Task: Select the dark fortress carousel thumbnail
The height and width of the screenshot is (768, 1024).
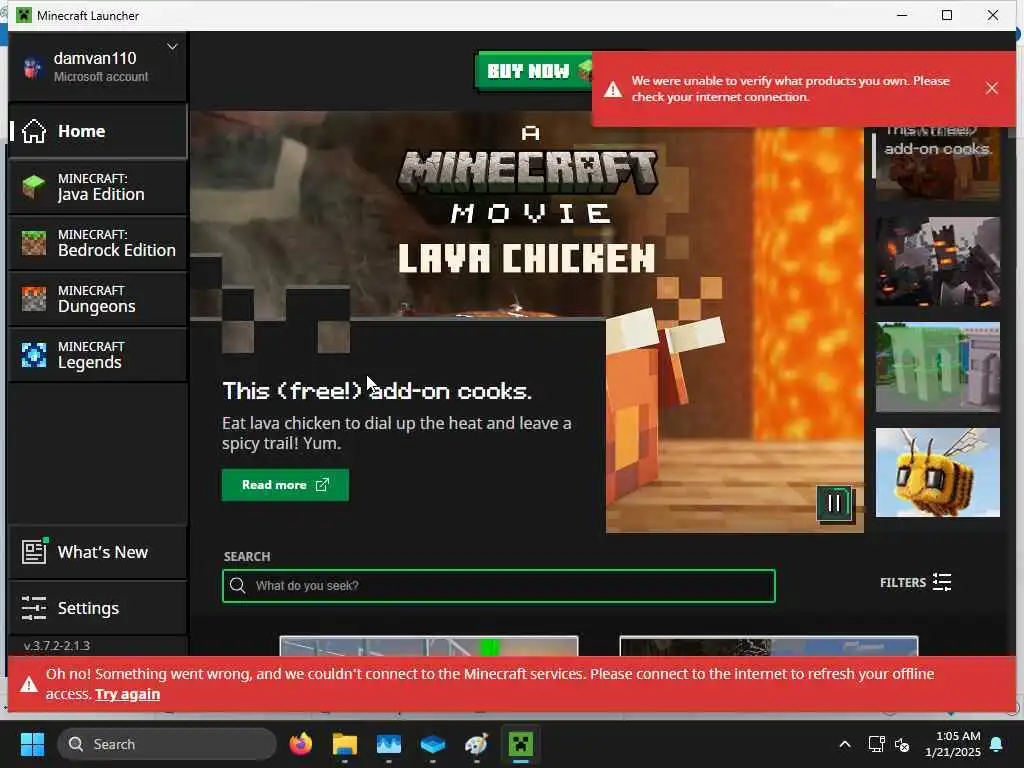Action: click(937, 262)
